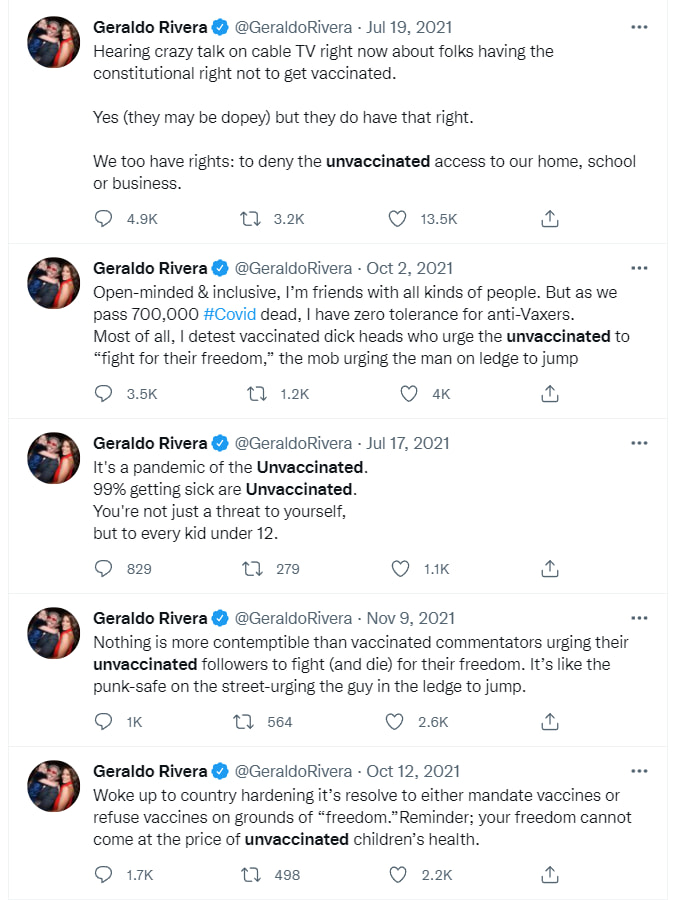This screenshot has width=689, height=900.
Task: Expand the more menu on the Oct 12 tweet
Action: [639, 771]
